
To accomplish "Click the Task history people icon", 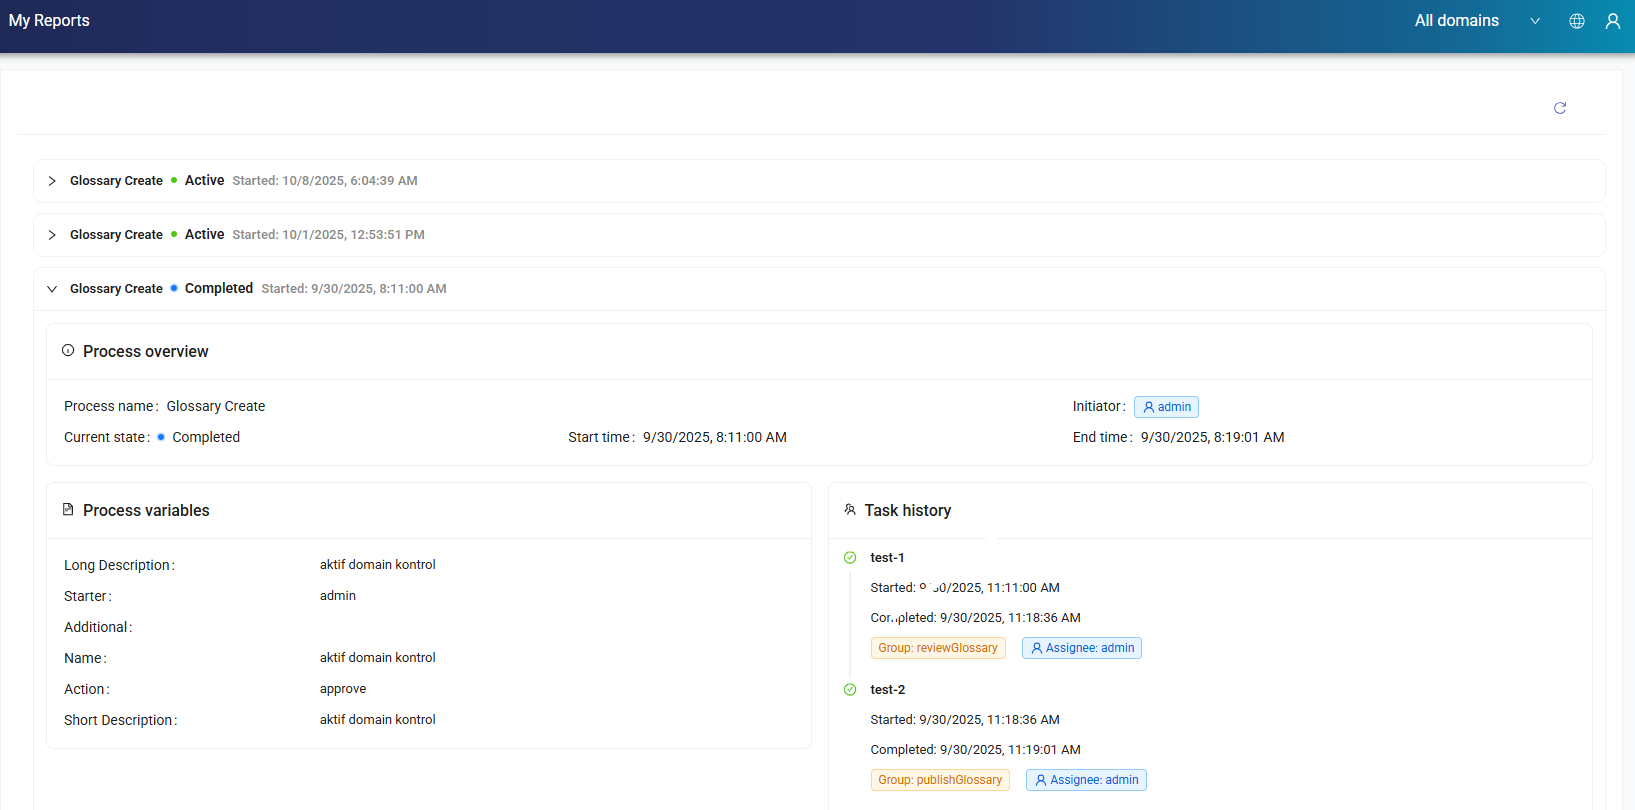I will coord(850,510).
